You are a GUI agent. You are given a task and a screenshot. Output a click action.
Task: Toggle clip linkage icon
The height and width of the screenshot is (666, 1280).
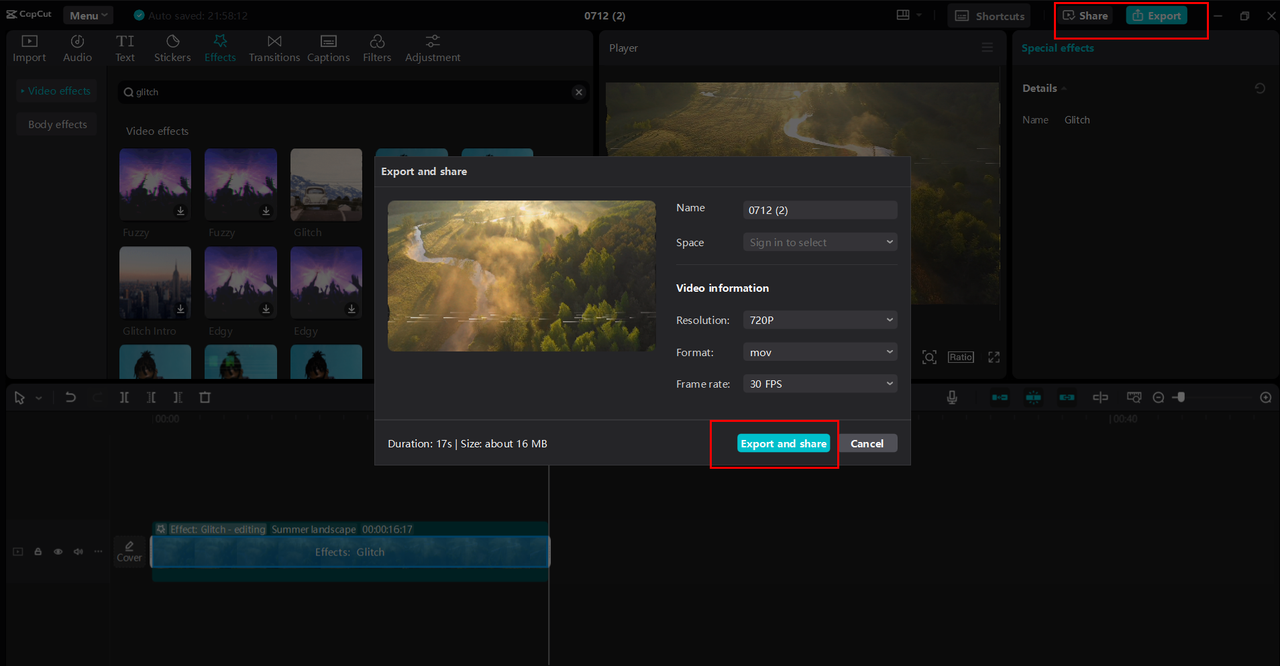(x=1067, y=397)
